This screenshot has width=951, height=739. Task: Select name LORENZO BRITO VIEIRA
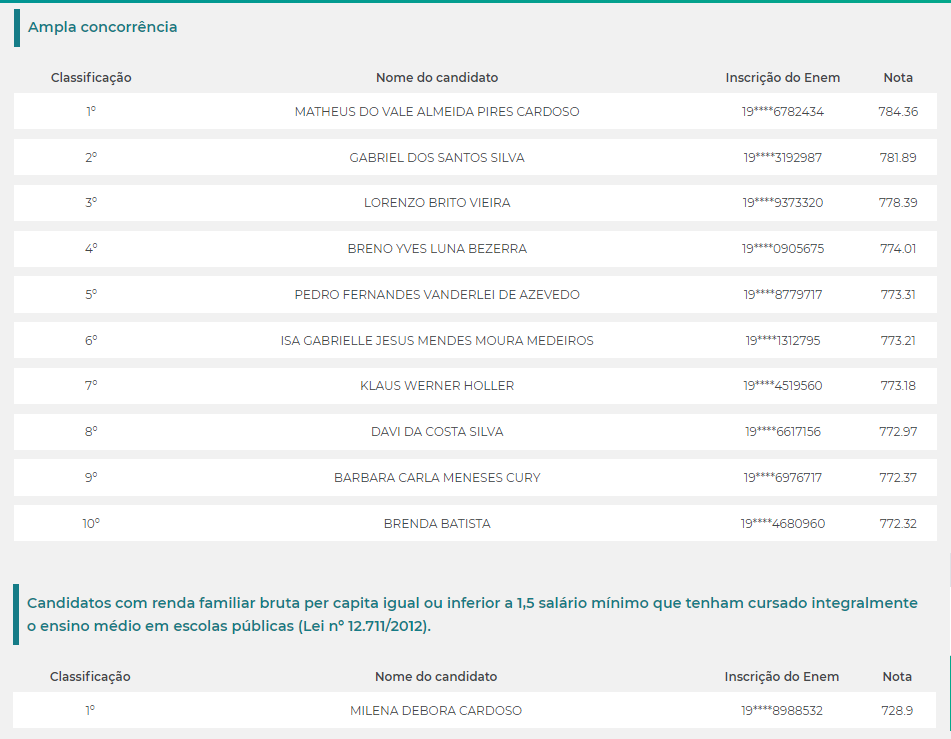point(437,203)
